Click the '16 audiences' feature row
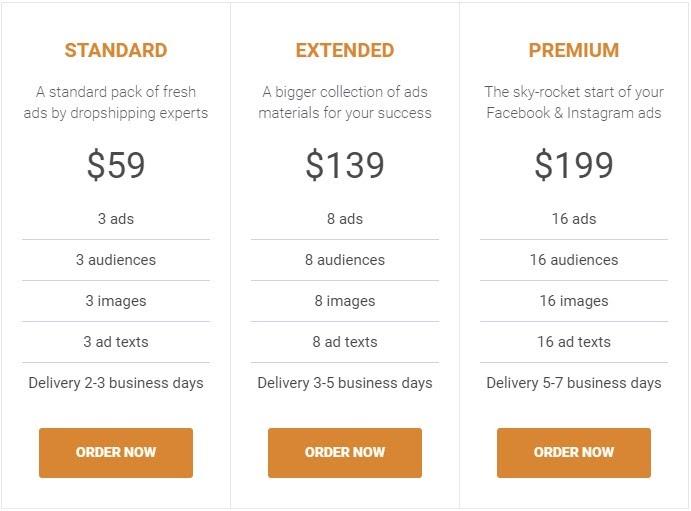The width and height of the screenshot is (691, 511). coord(574,260)
